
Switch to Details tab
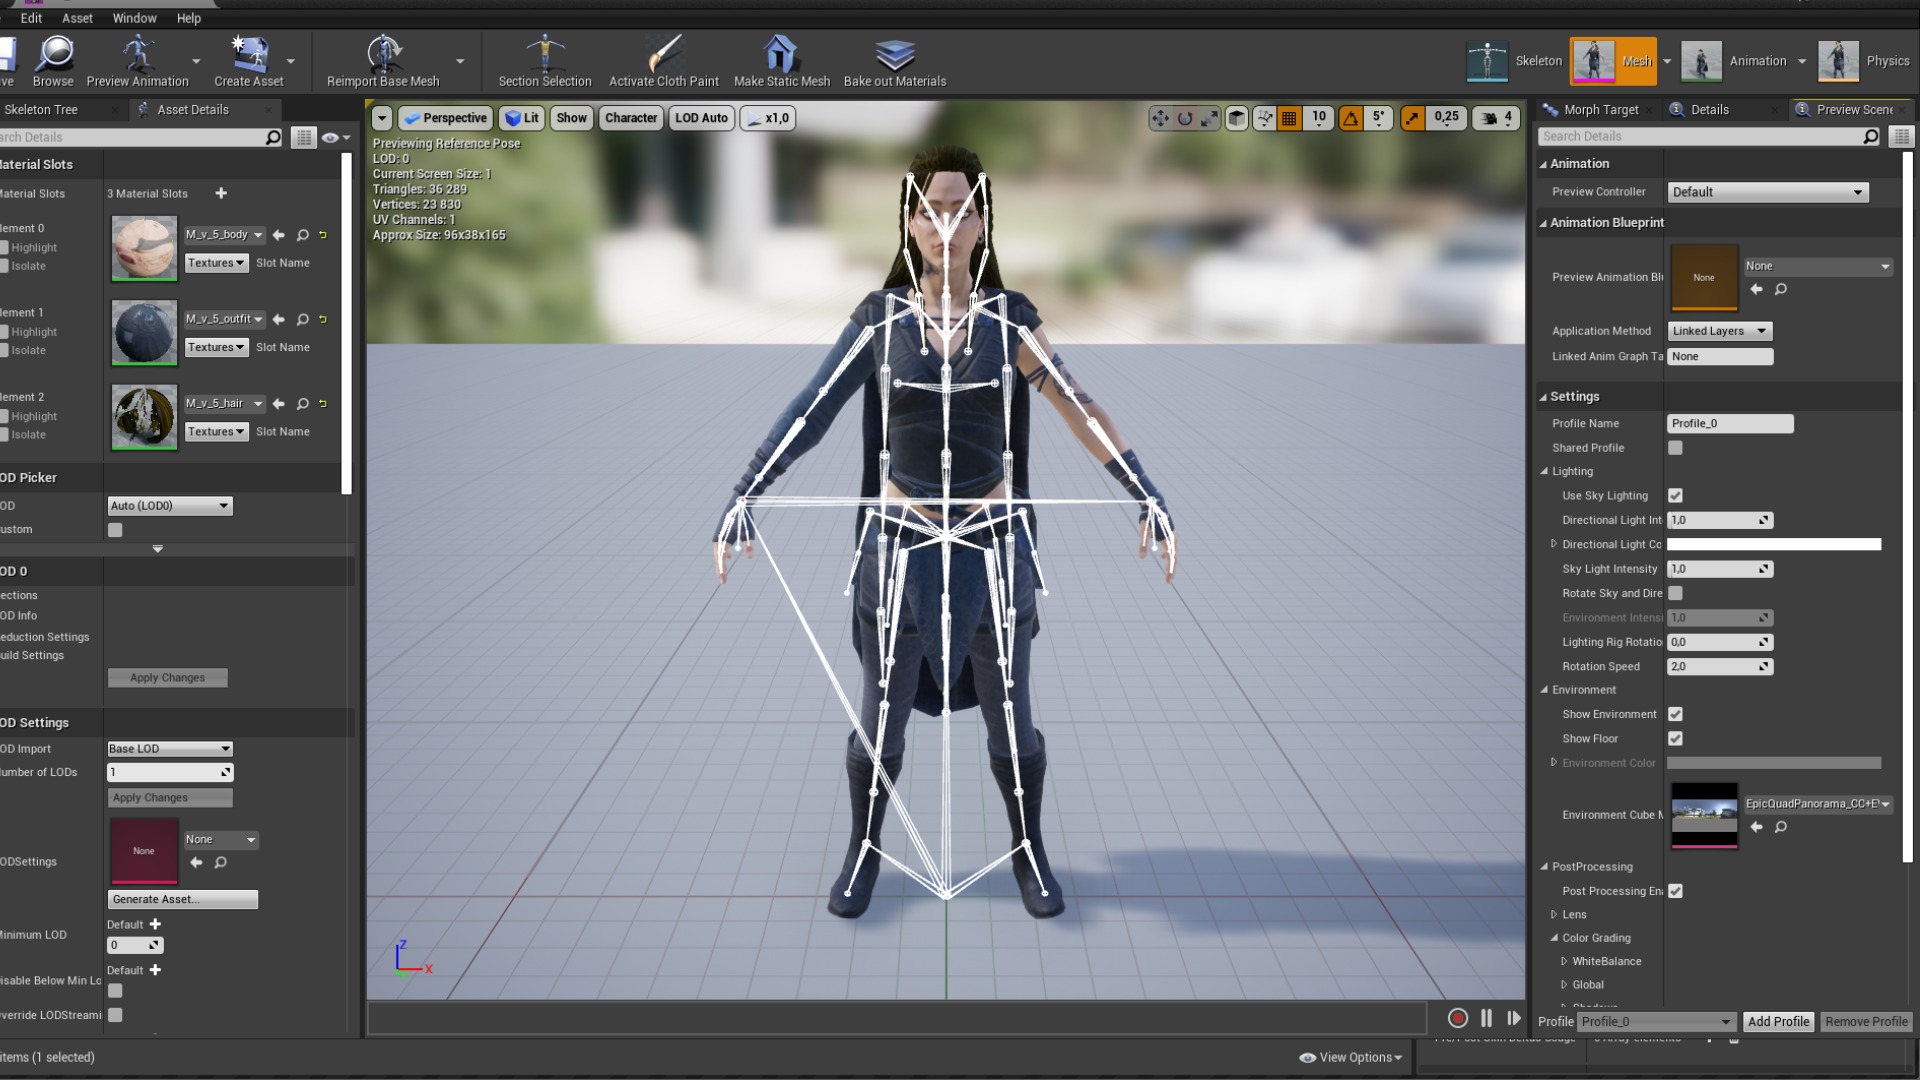coord(1709,110)
